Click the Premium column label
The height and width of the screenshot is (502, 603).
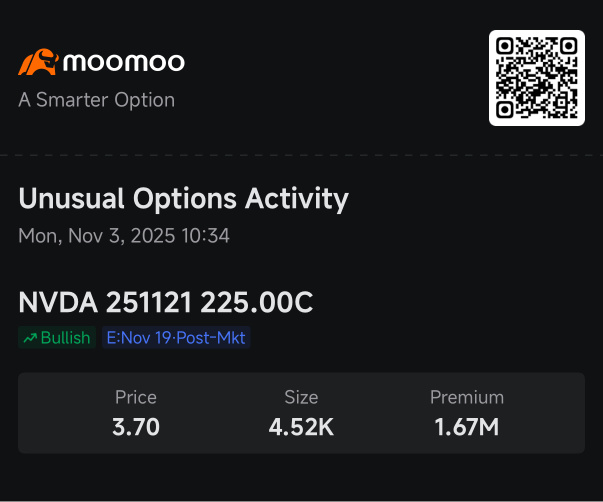pos(466,398)
